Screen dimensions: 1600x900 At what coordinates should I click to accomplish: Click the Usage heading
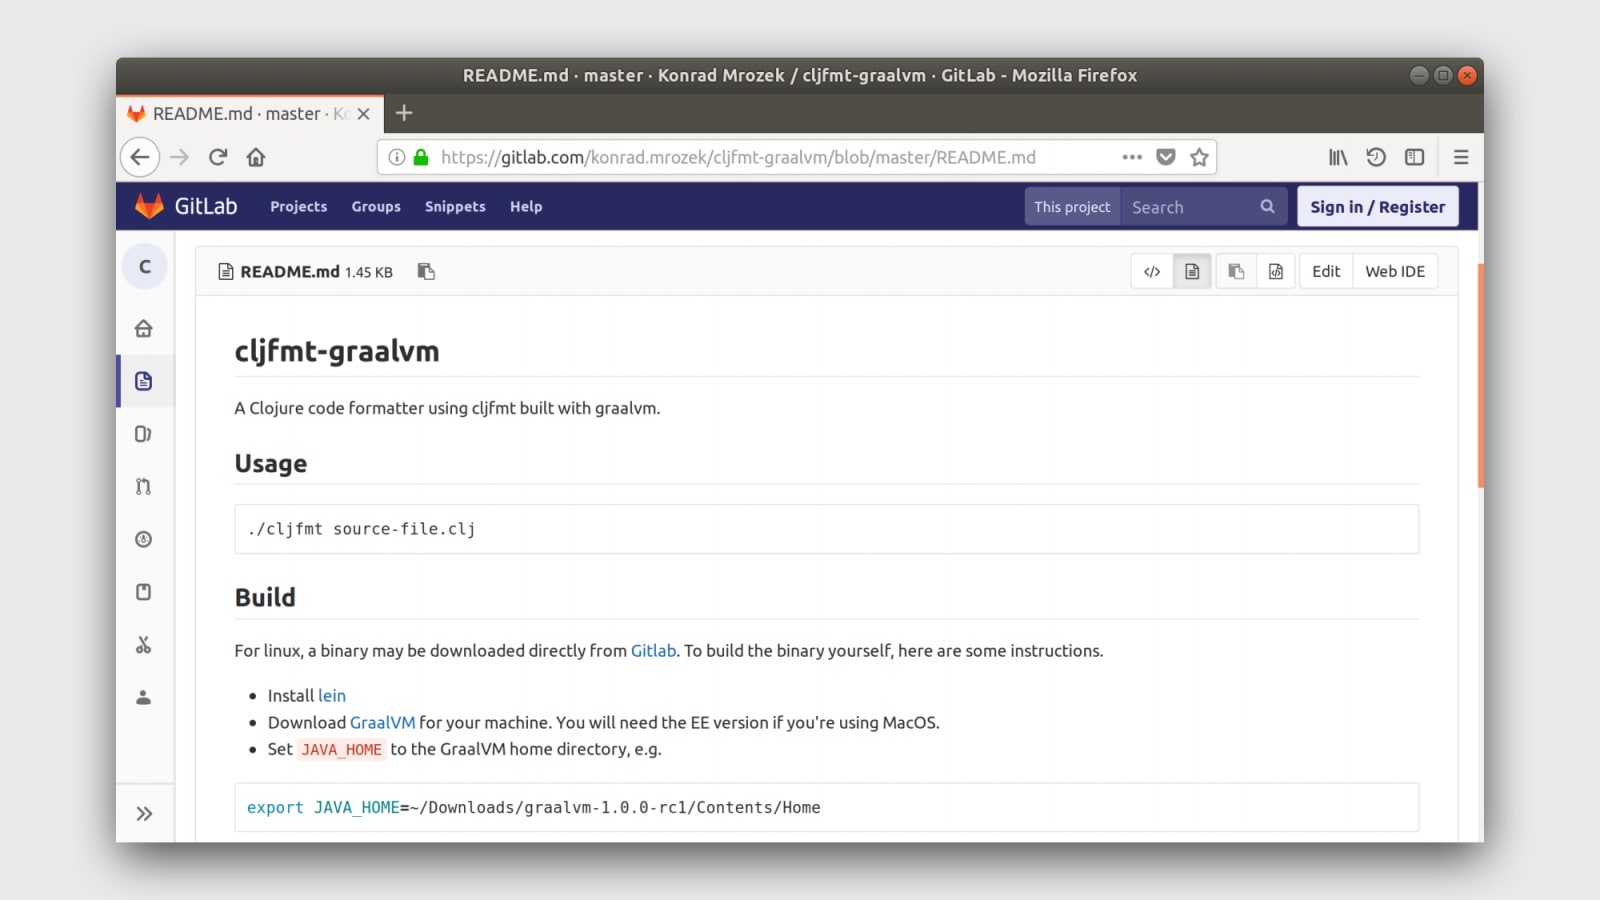[x=271, y=463]
